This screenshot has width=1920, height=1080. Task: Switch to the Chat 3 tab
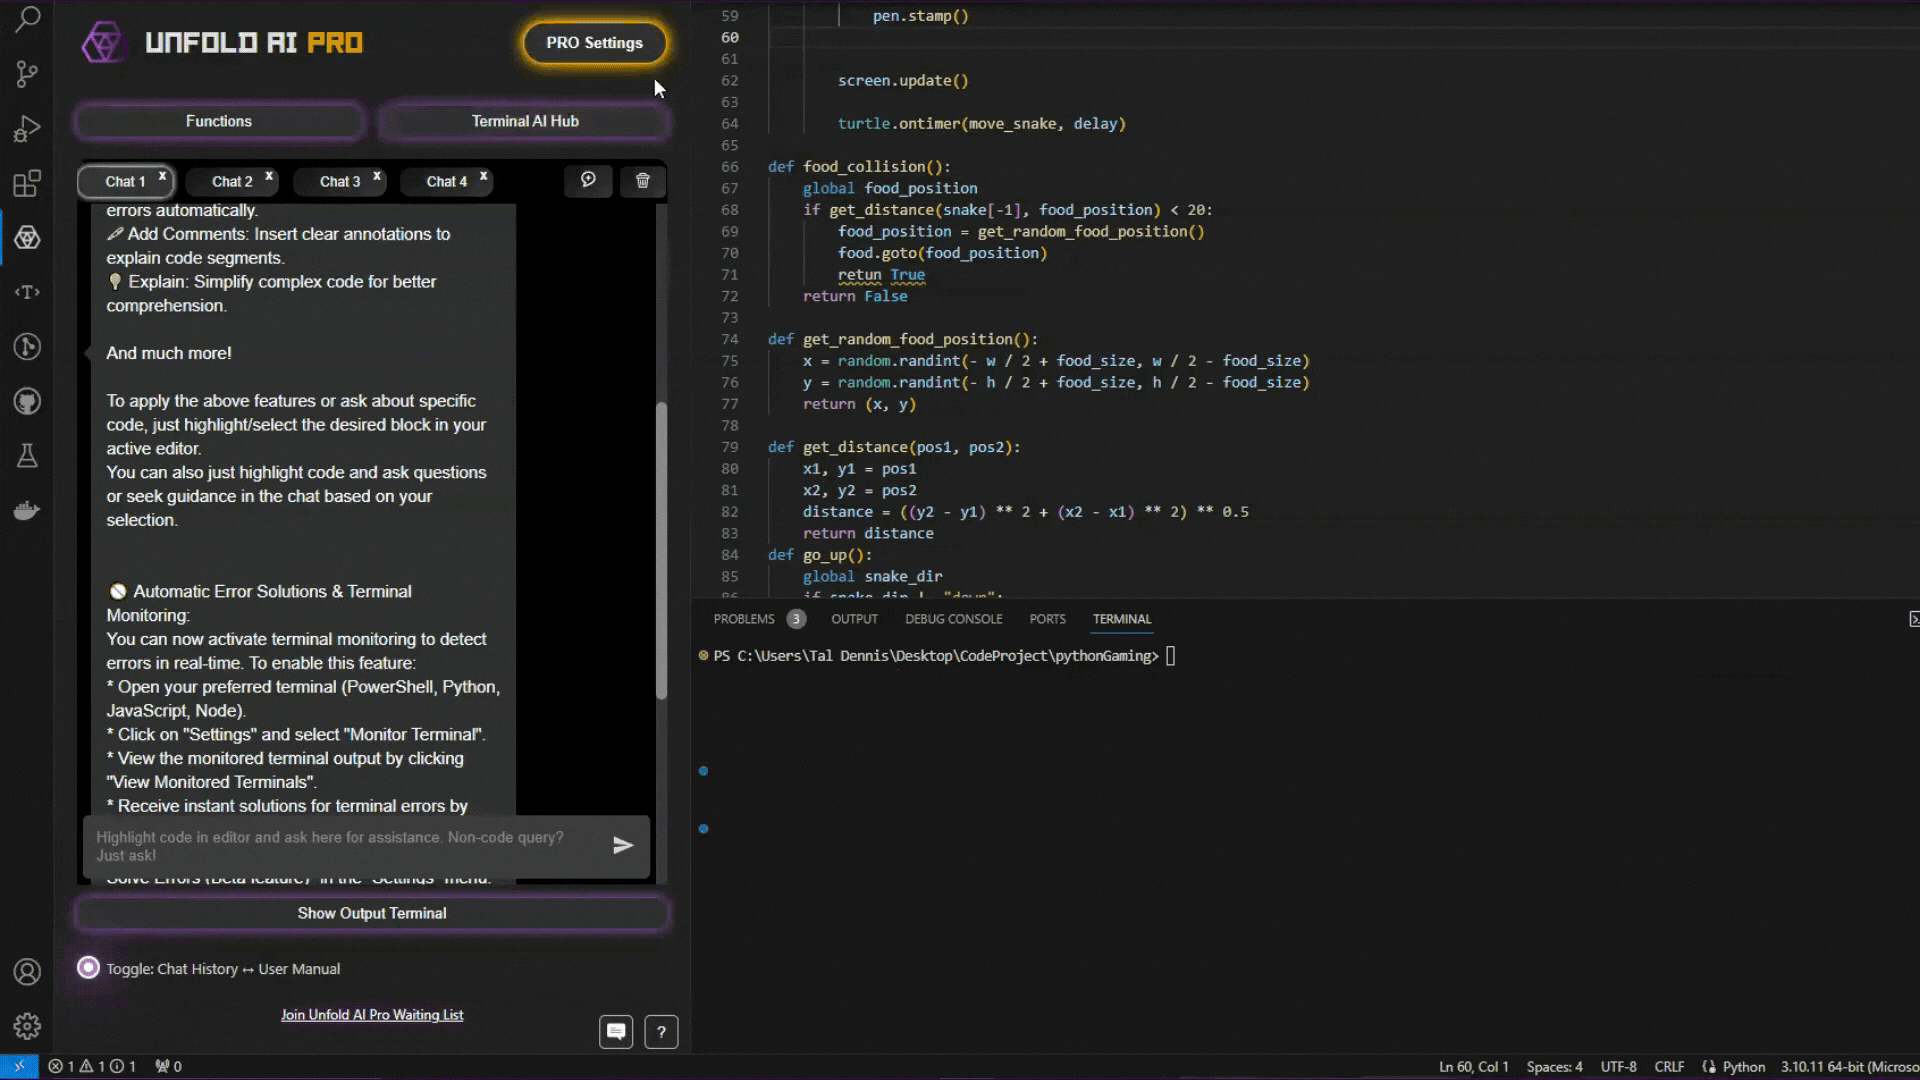[x=339, y=182]
